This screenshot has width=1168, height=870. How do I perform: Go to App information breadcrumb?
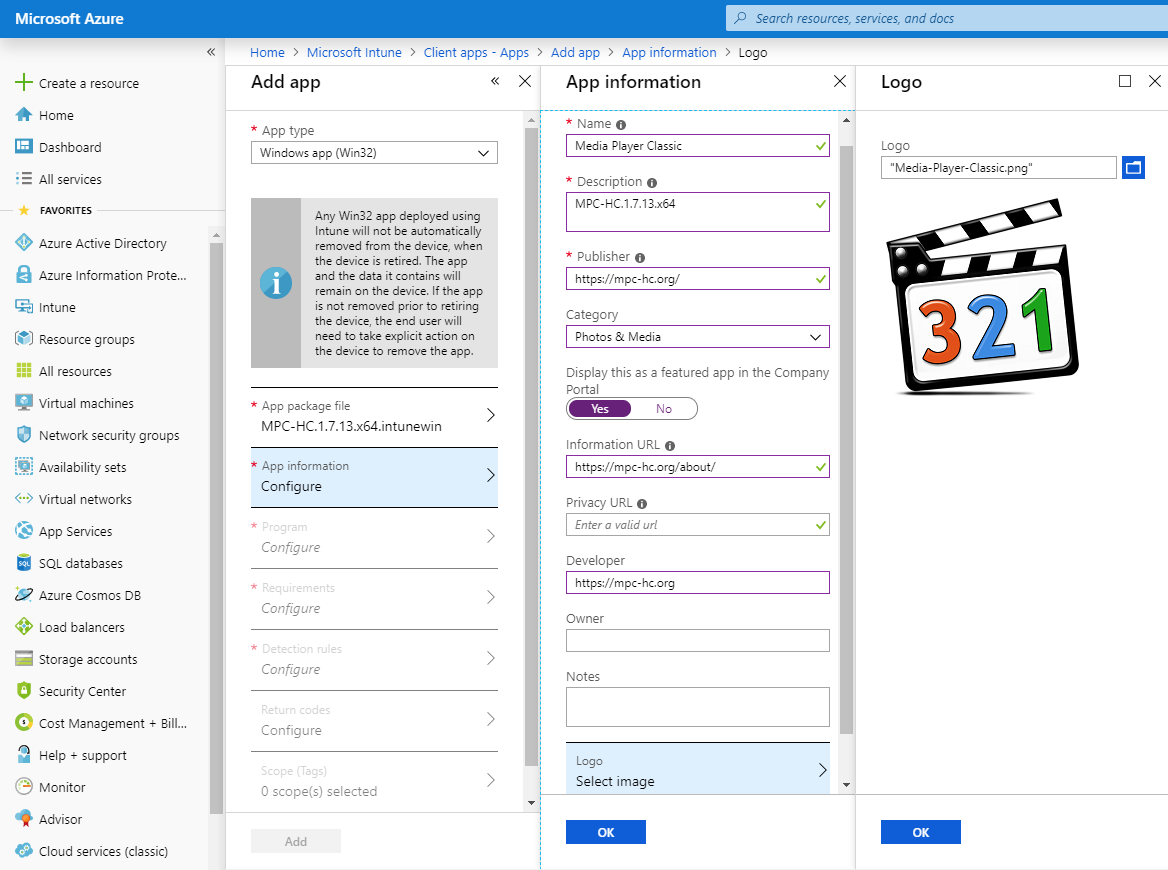(x=669, y=52)
